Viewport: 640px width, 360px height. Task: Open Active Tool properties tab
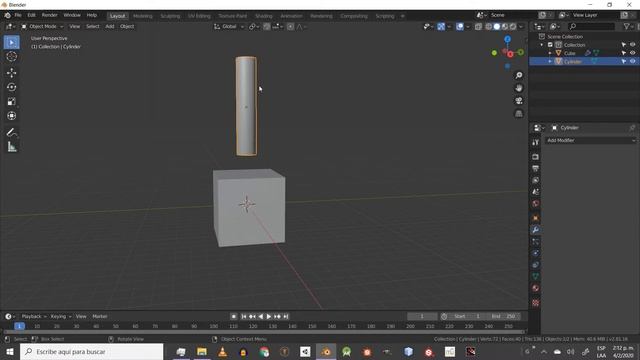[x=536, y=142]
